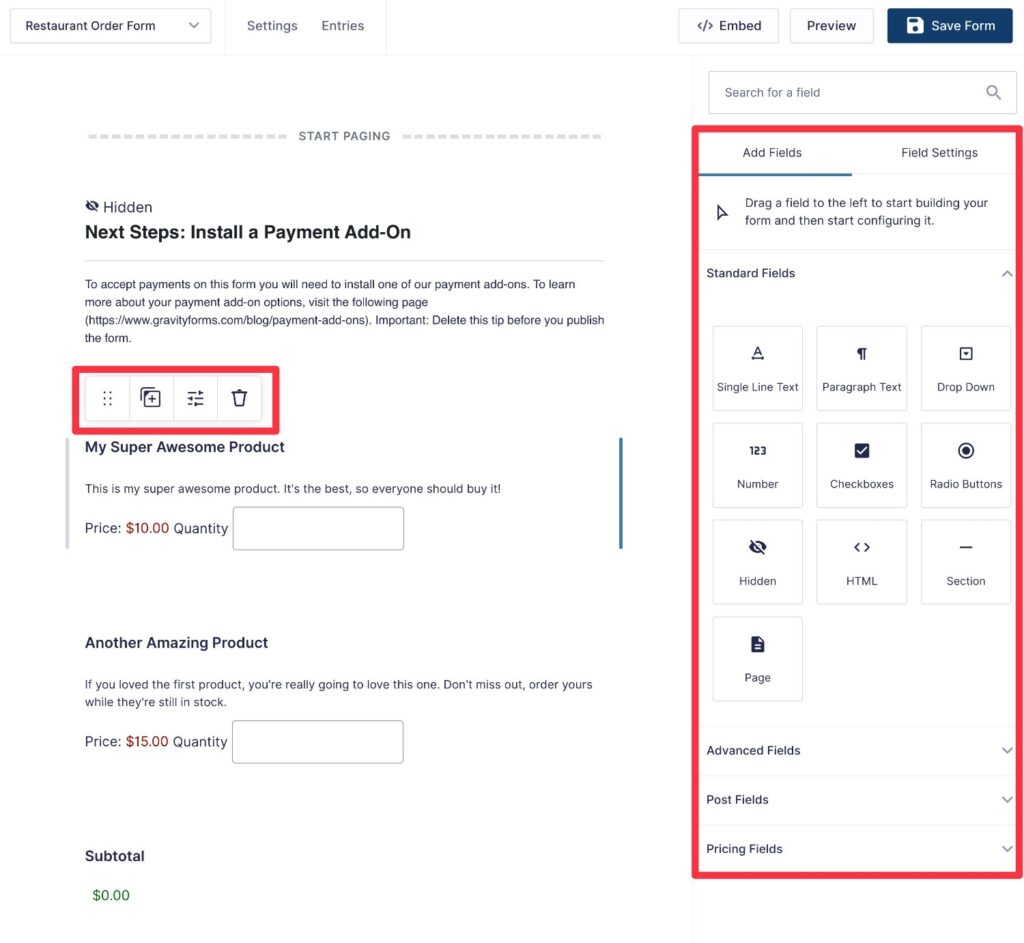
Task: Click the Save Form button
Action: coord(949,25)
